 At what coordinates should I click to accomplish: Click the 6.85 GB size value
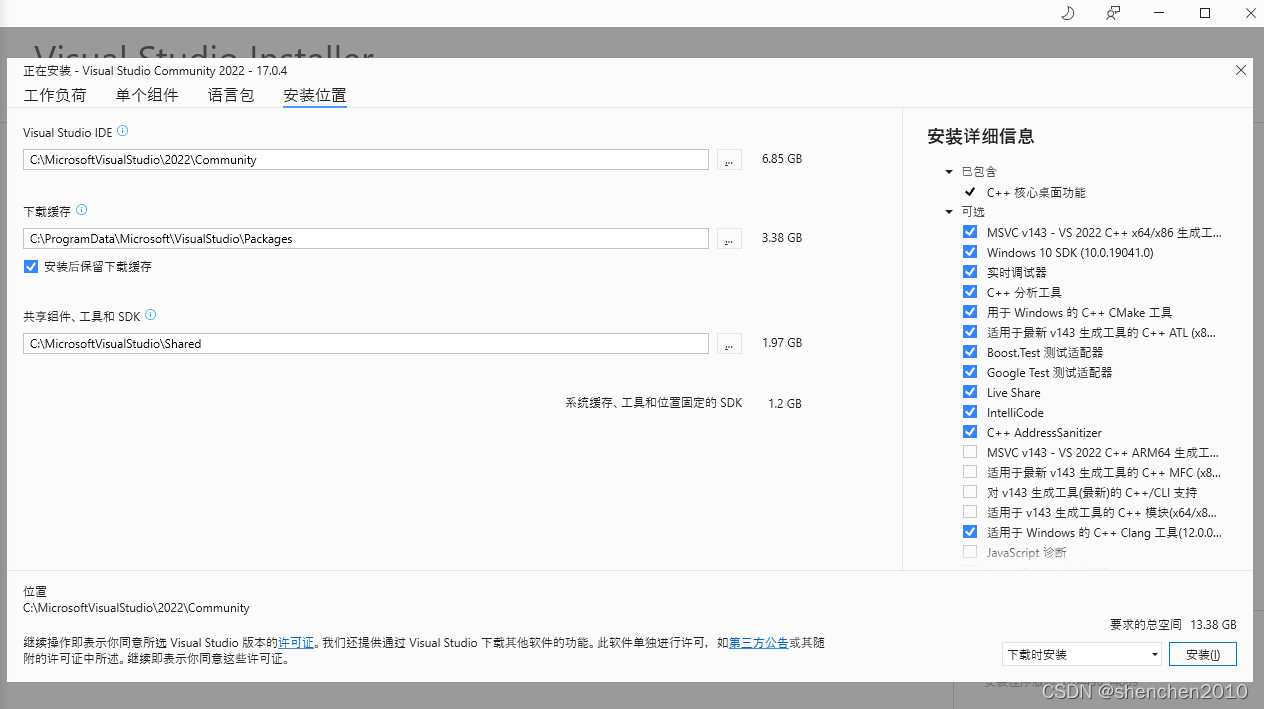click(782, 159)
